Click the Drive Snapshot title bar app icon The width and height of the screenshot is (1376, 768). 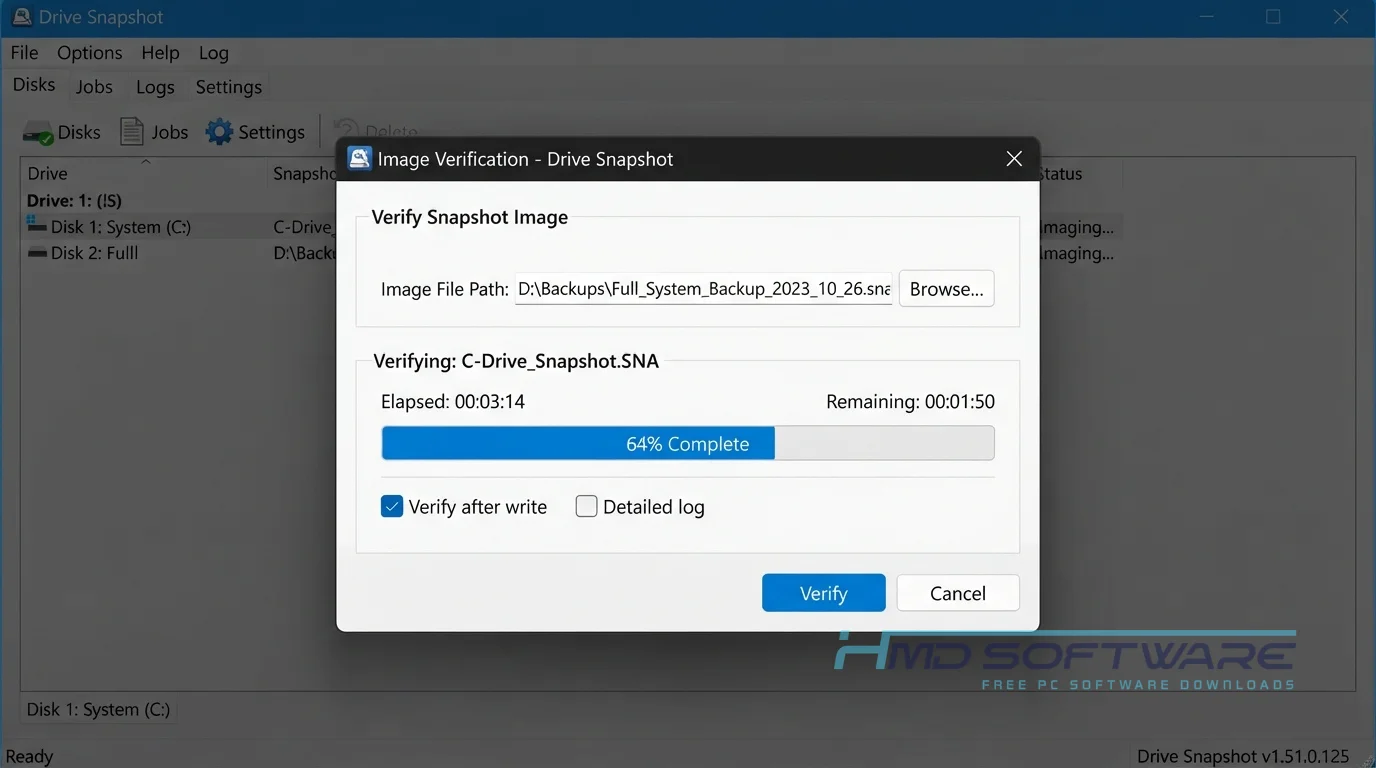[x=20, y=17]
